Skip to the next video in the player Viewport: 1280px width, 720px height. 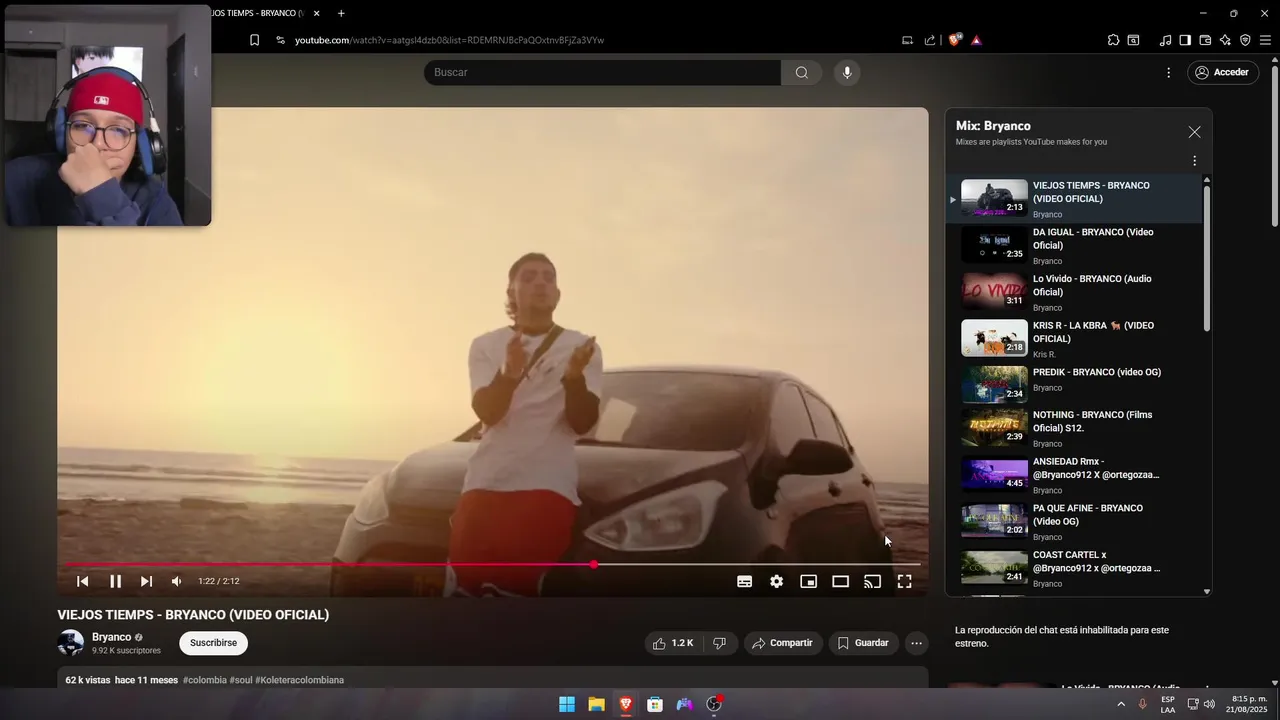pos(146,581)
